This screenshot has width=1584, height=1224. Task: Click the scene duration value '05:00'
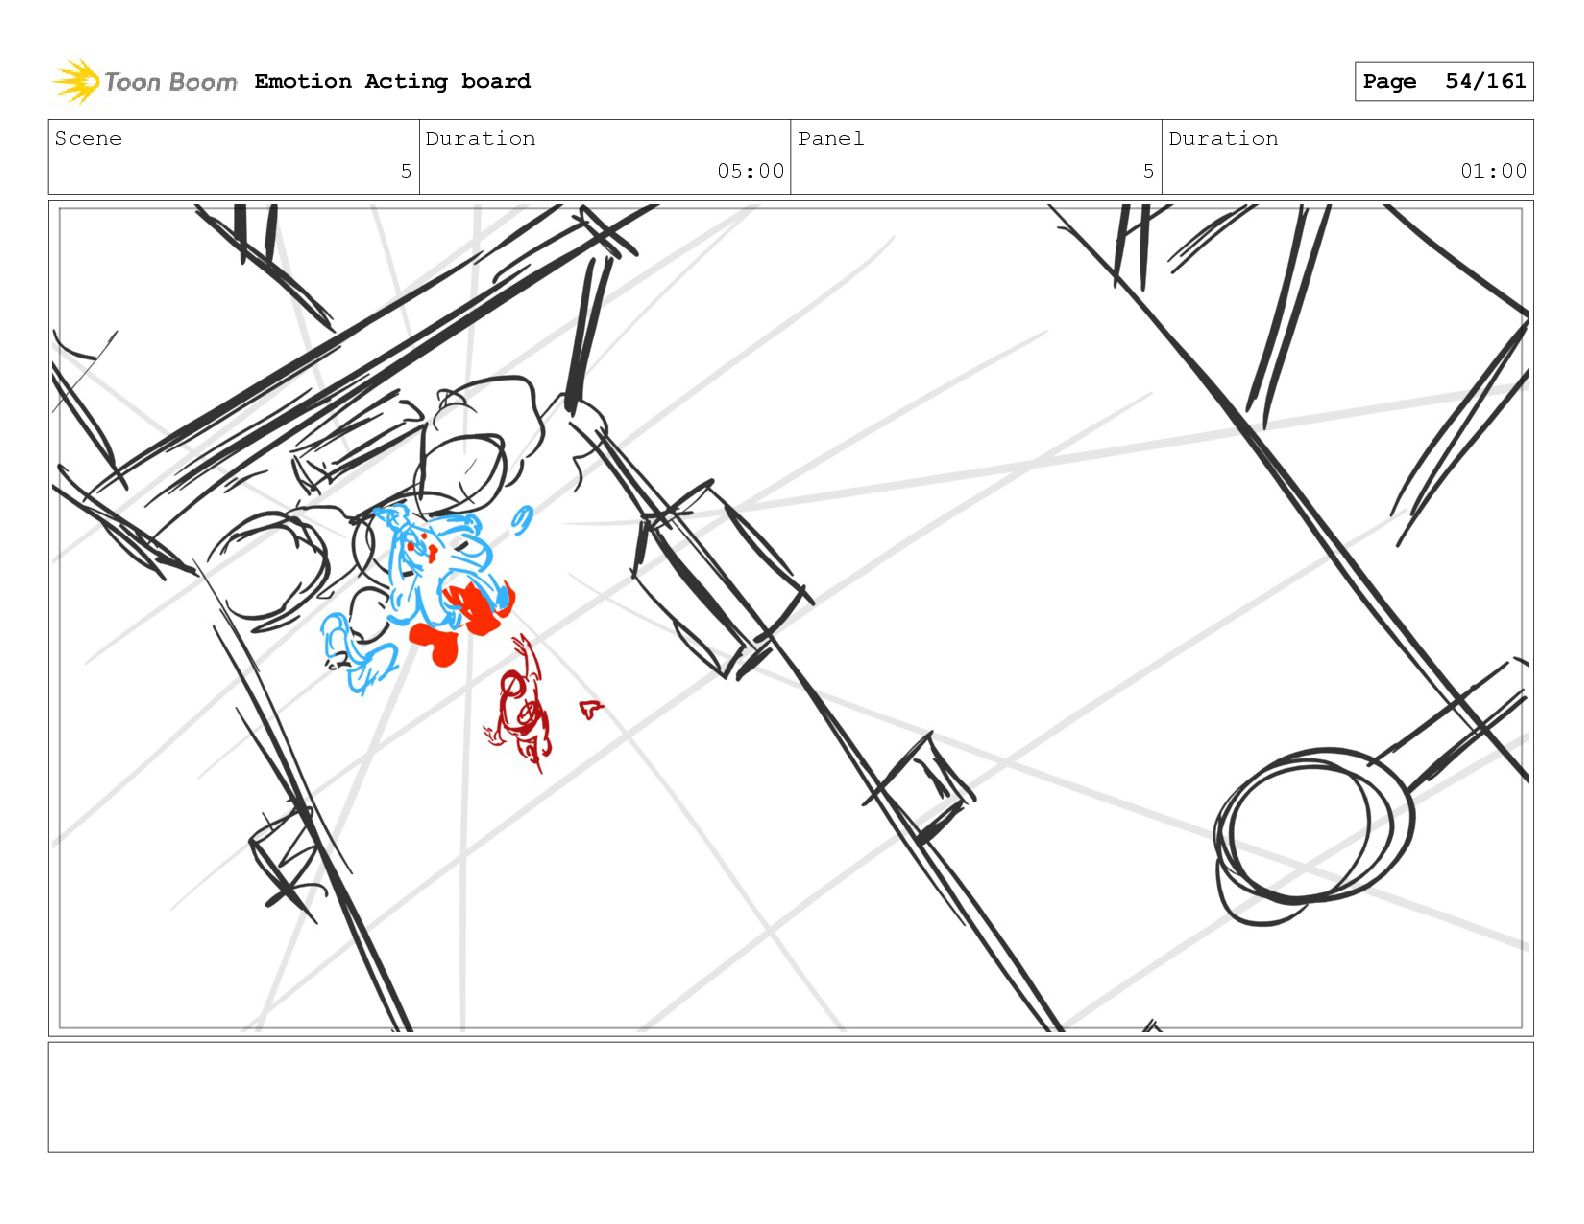tap(750, 171)
